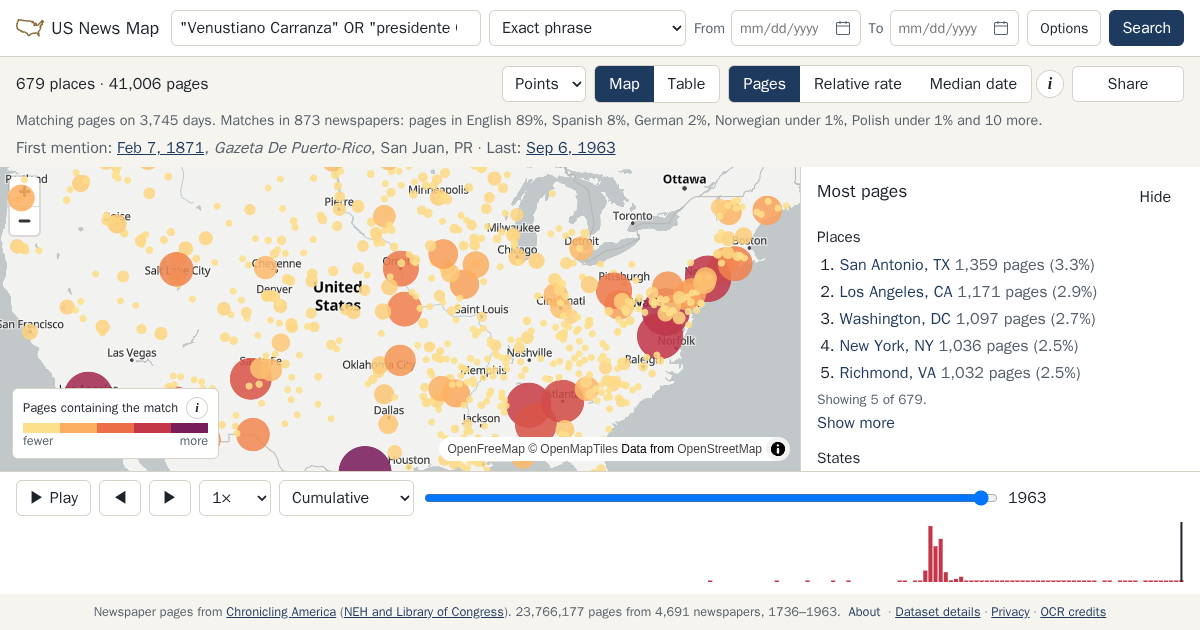Open the From date calendar picker icon
The height and width of the screenshot is (630, 1200).
(x=843, y=28)
